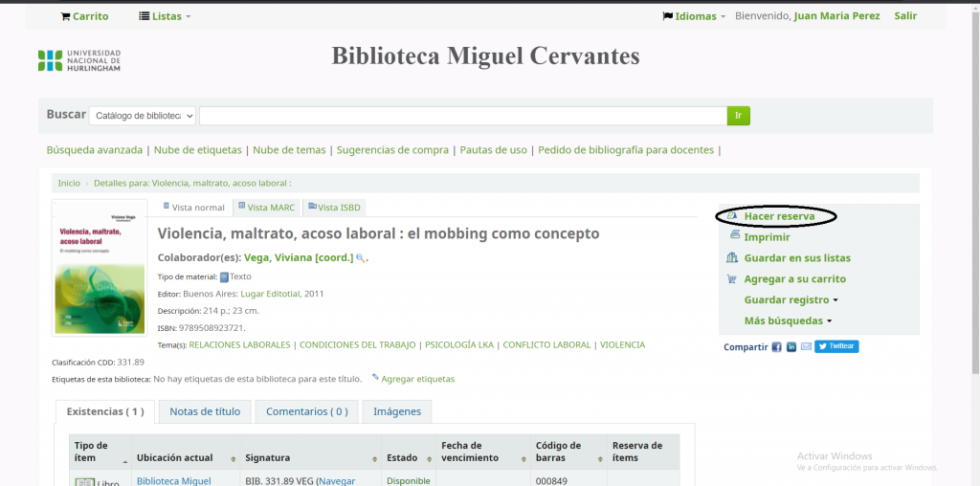
Task: Open RELACIONES LABORALES subject link
Action: pos(239,345)
